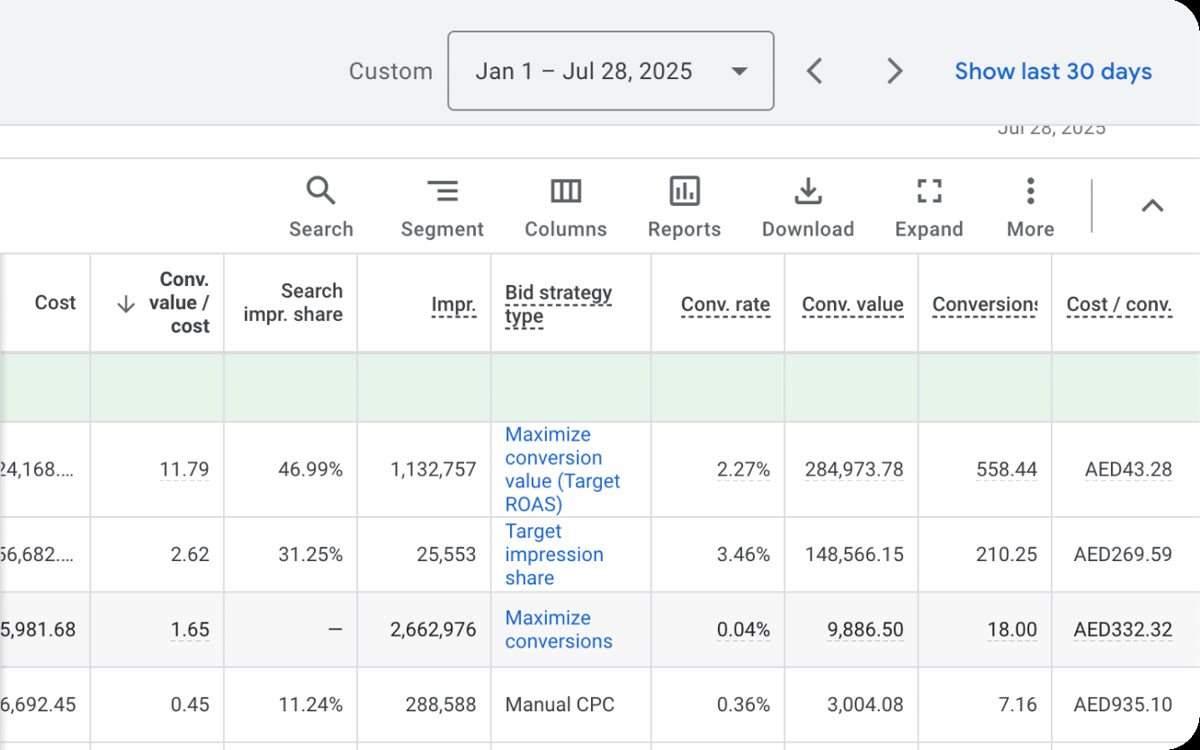
Task: Expand the table to full screen
Action: pyautogui.click(x=929, y=207)
